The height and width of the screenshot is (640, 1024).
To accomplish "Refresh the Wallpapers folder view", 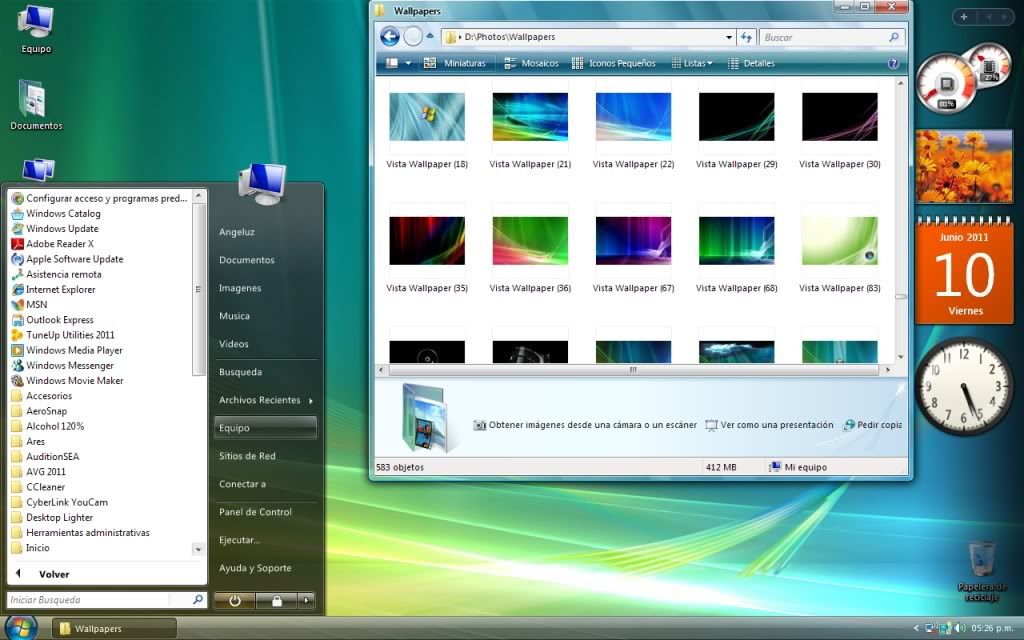I will (x=746, y=37).
